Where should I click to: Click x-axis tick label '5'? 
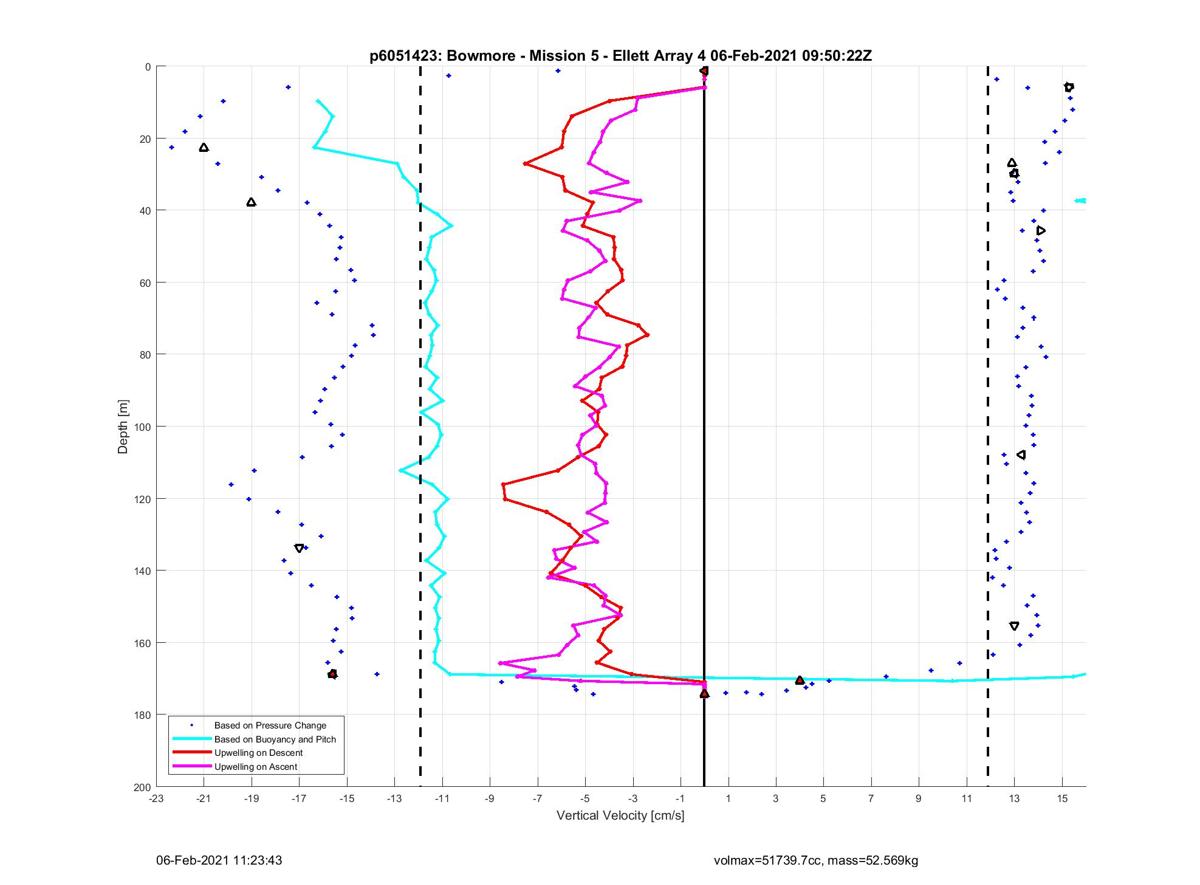(823, 798)
